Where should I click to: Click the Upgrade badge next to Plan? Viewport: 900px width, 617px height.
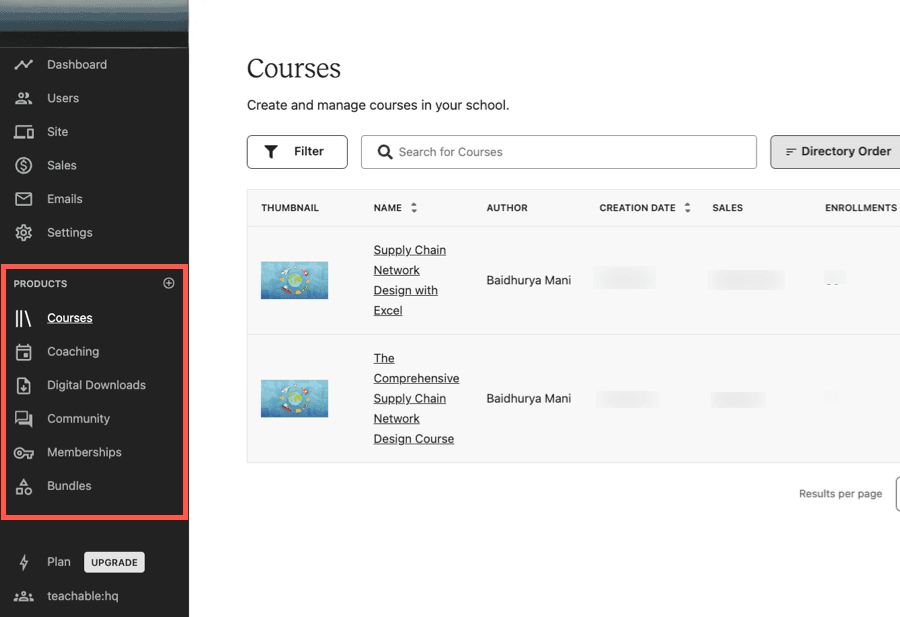pyautogui.click(x=114, y=562)
